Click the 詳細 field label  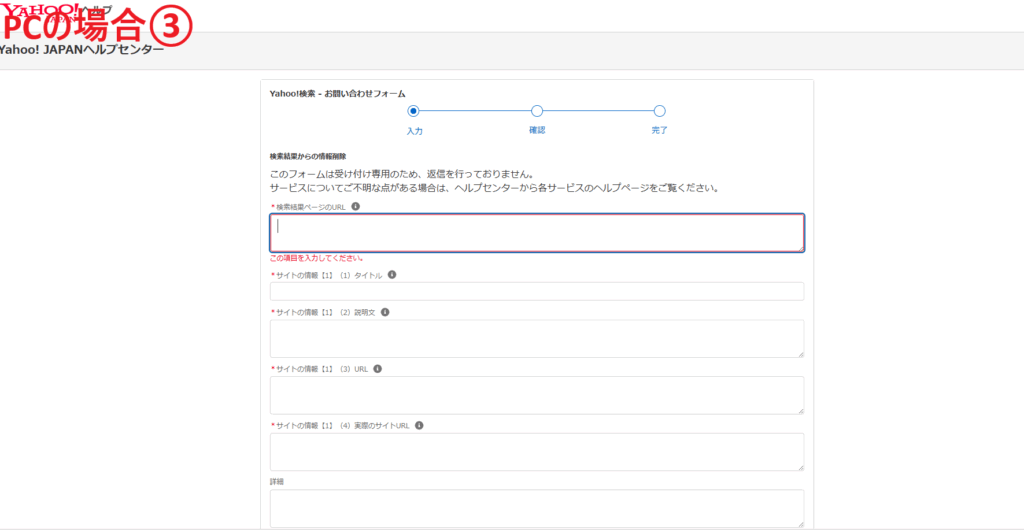click(x=277, y=482)
